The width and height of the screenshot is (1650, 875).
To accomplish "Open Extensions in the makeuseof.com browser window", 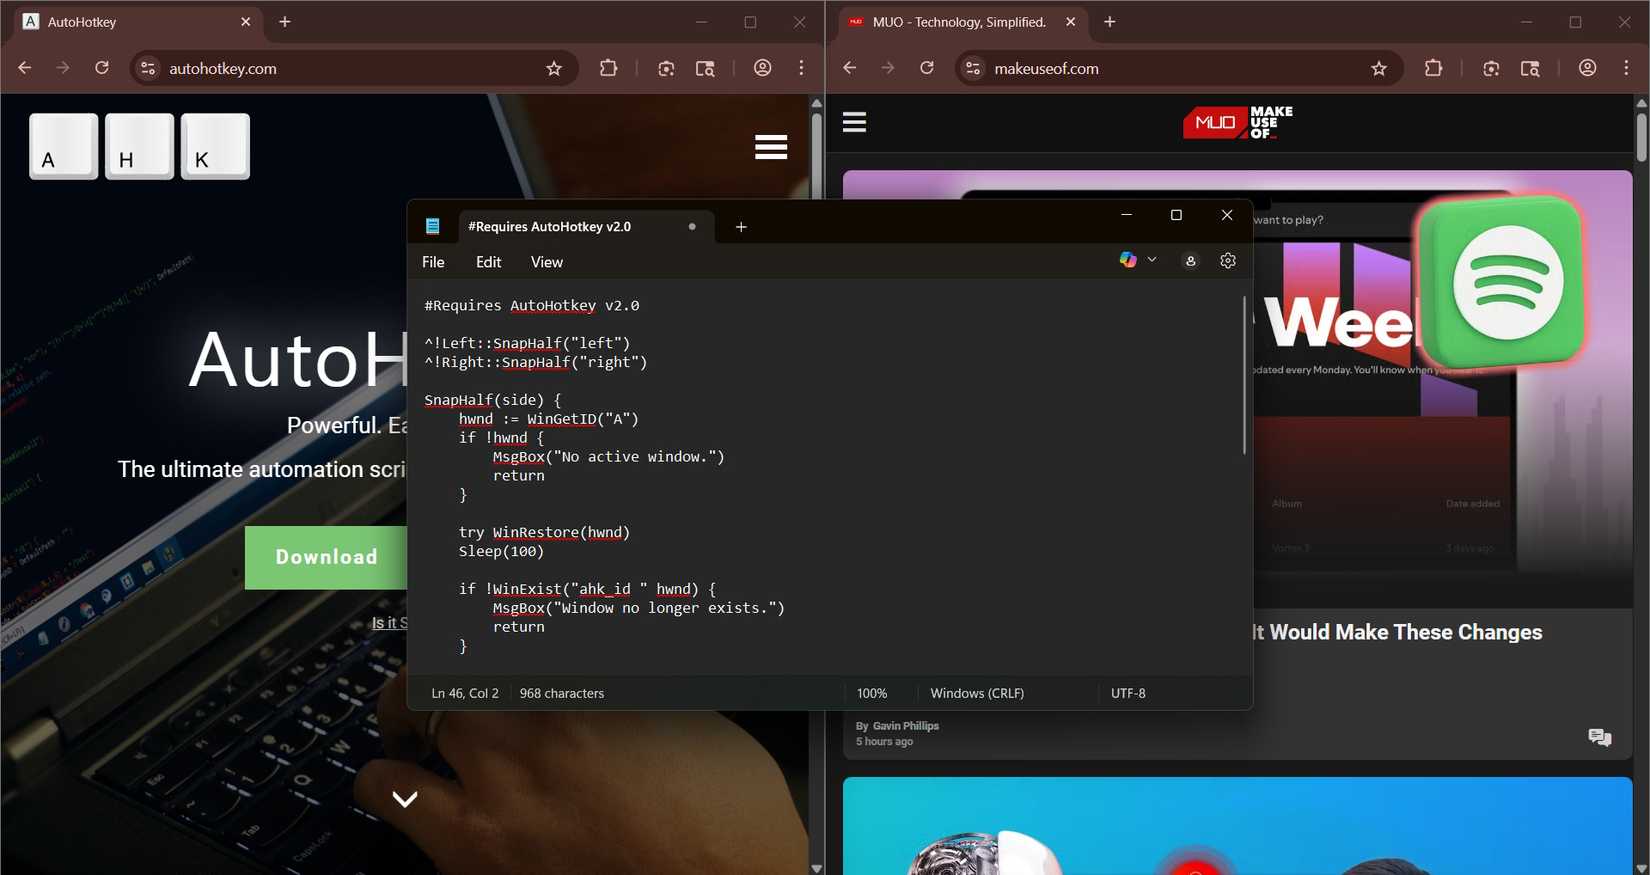I will 1433,68.
